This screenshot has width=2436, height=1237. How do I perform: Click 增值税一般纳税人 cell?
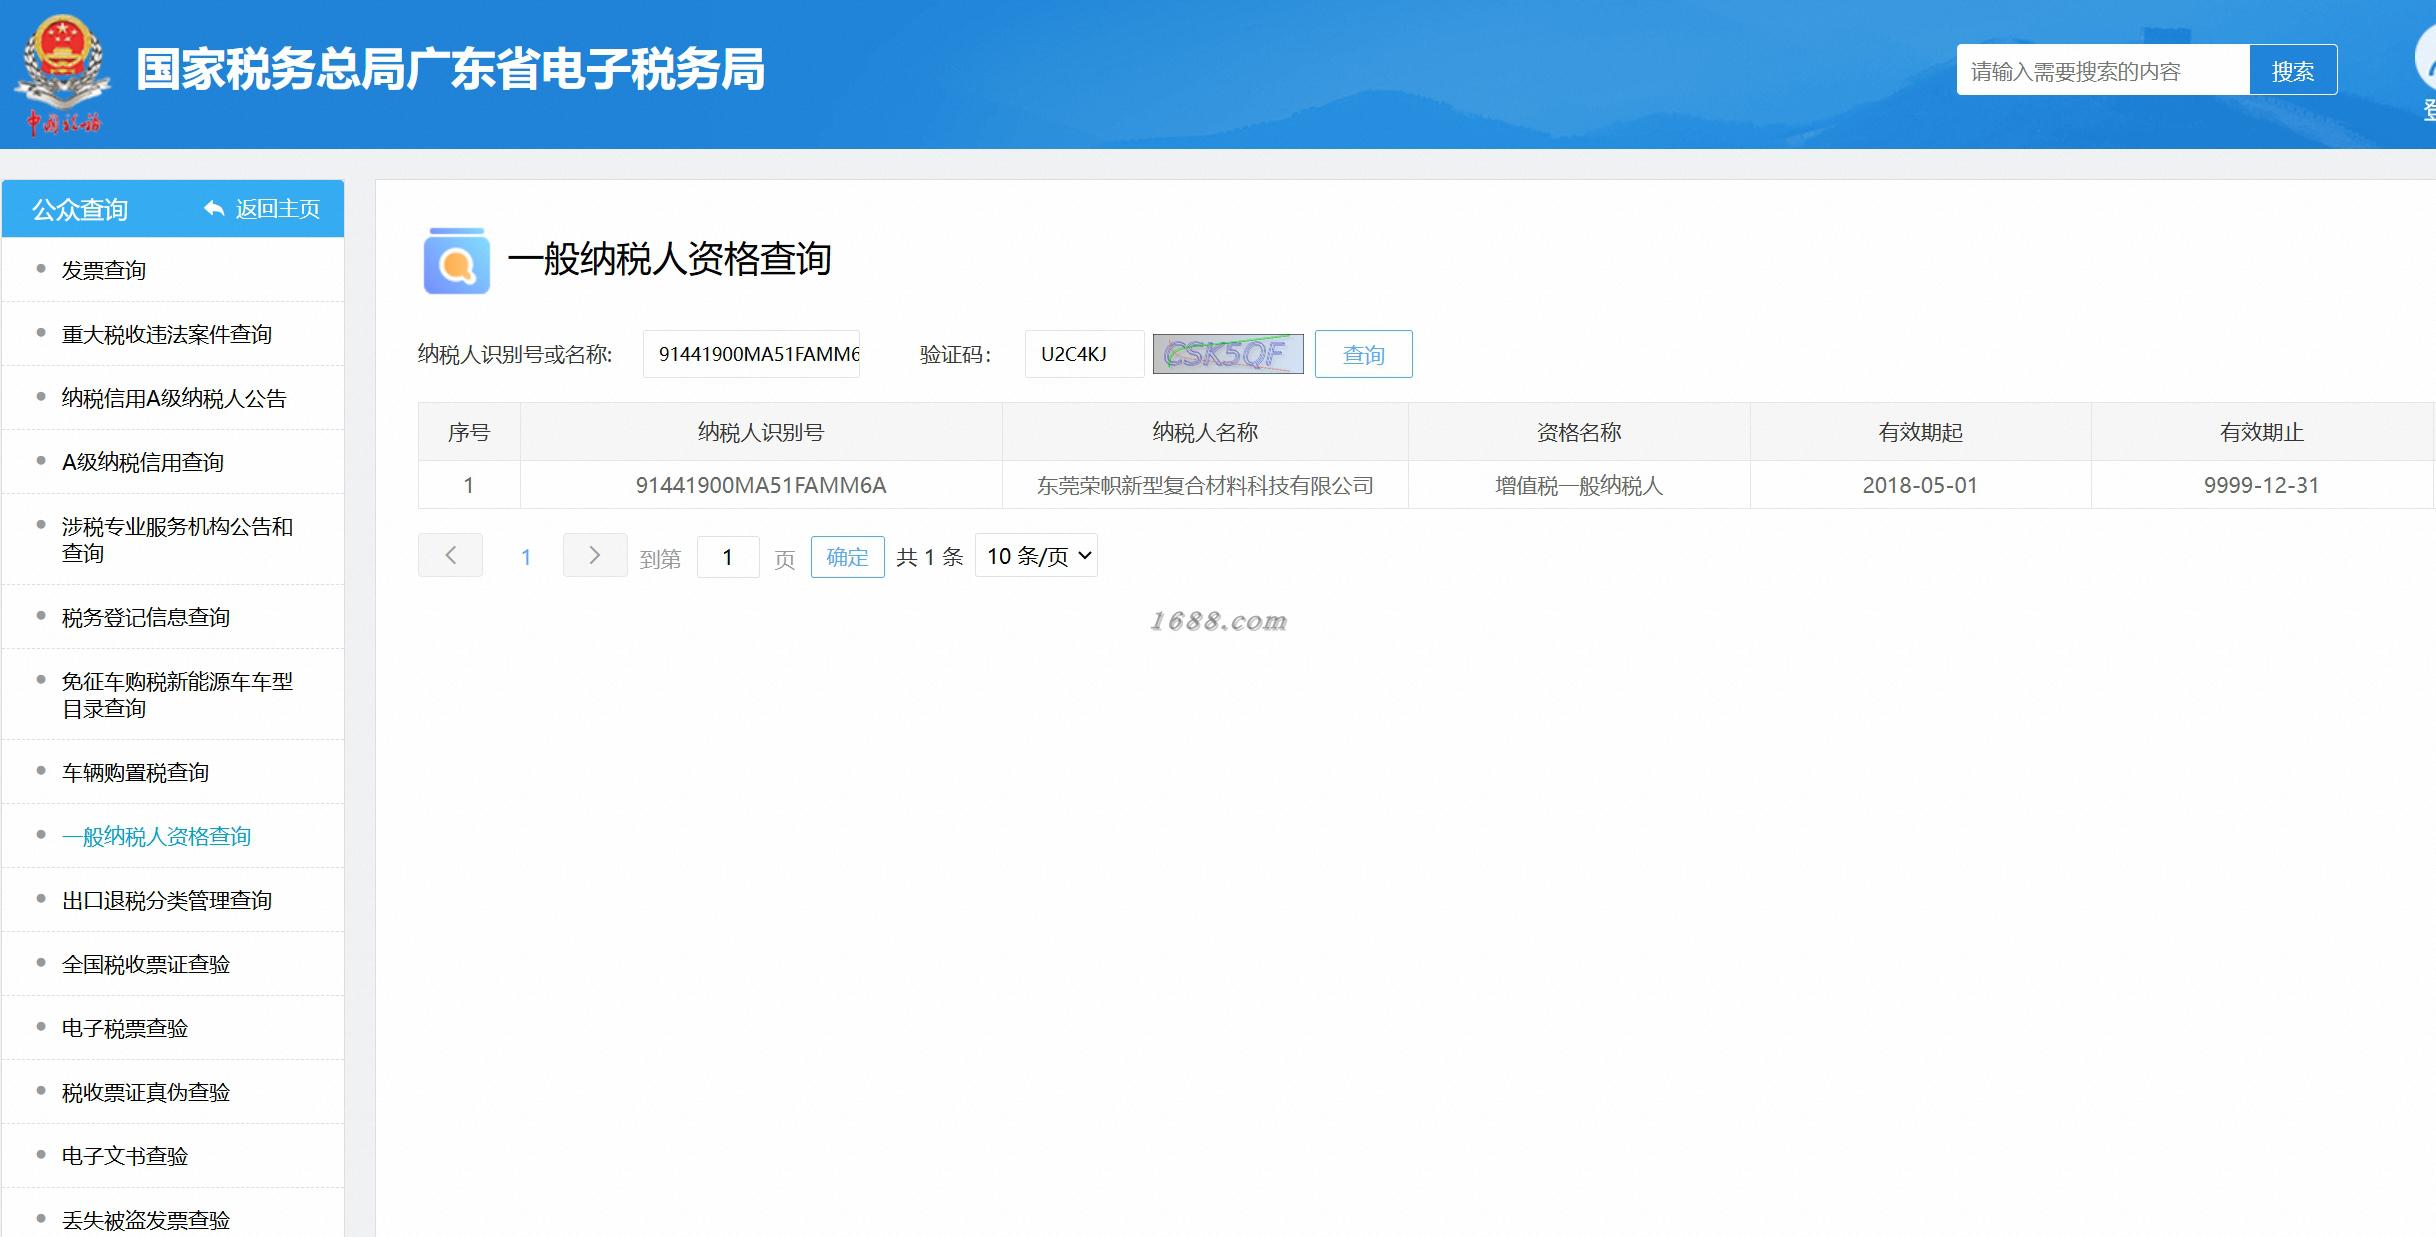pyautogui.click(x=1579, y=485)
